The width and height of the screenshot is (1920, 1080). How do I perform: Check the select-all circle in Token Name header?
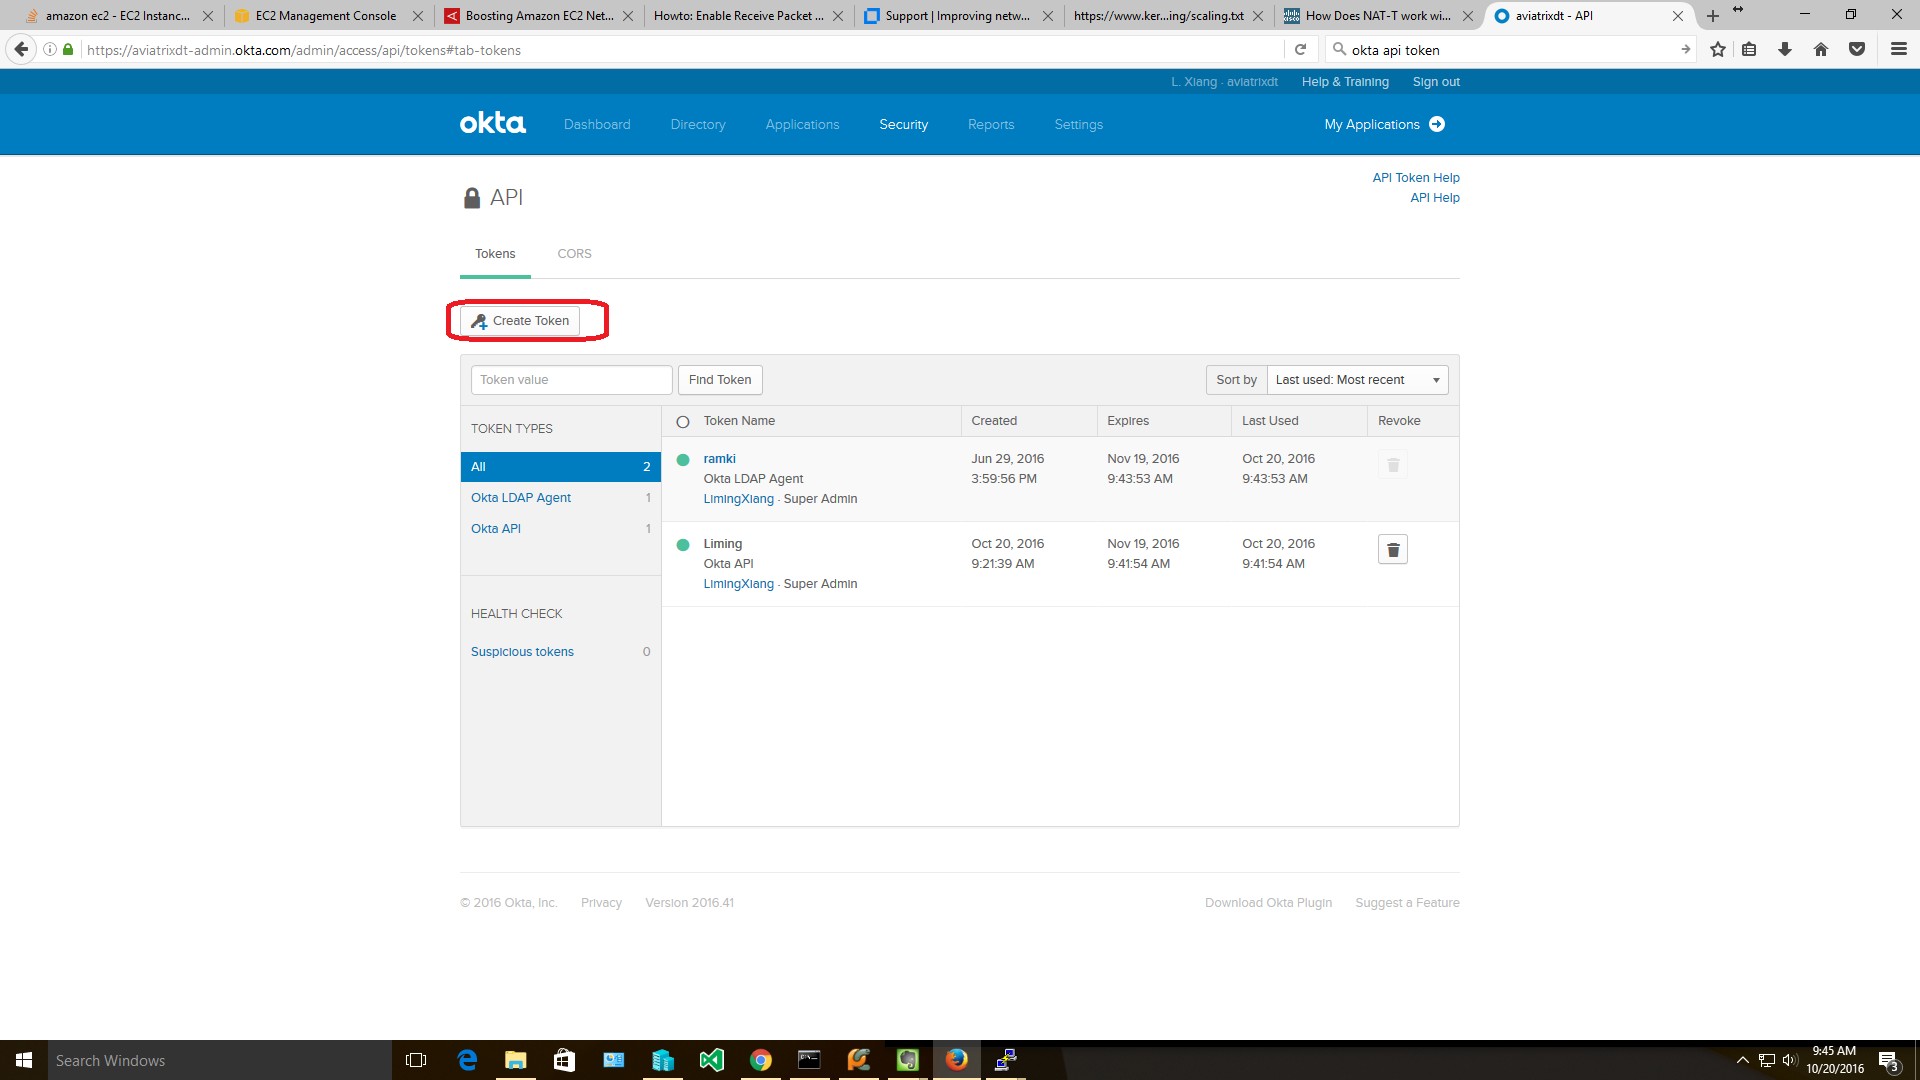(682, 421)
